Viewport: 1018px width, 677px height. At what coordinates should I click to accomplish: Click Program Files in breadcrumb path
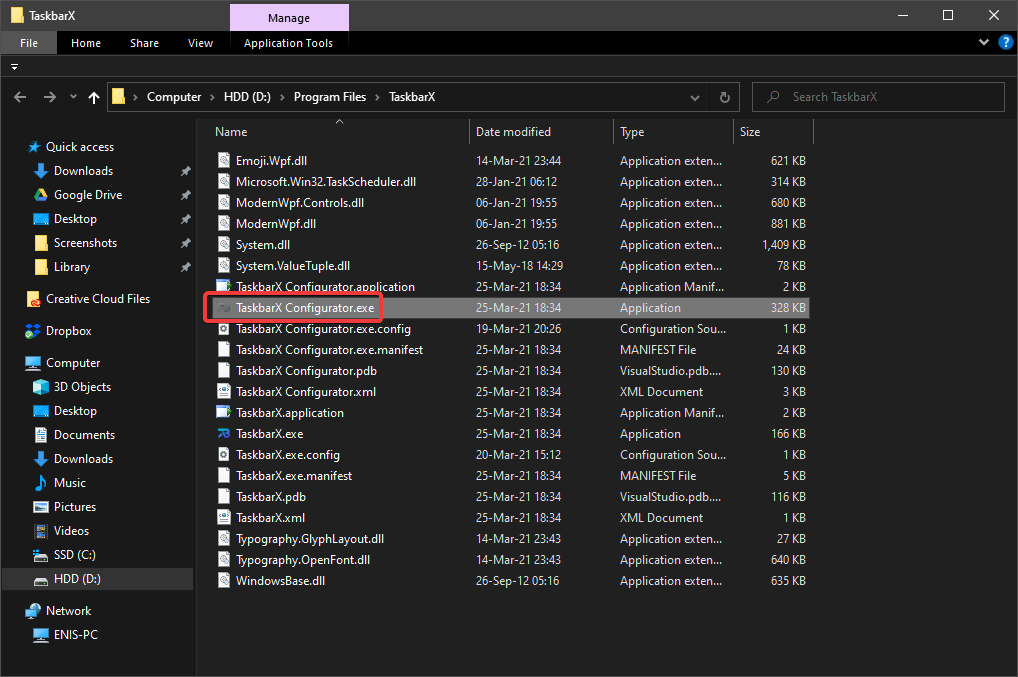tap(330, 97)
